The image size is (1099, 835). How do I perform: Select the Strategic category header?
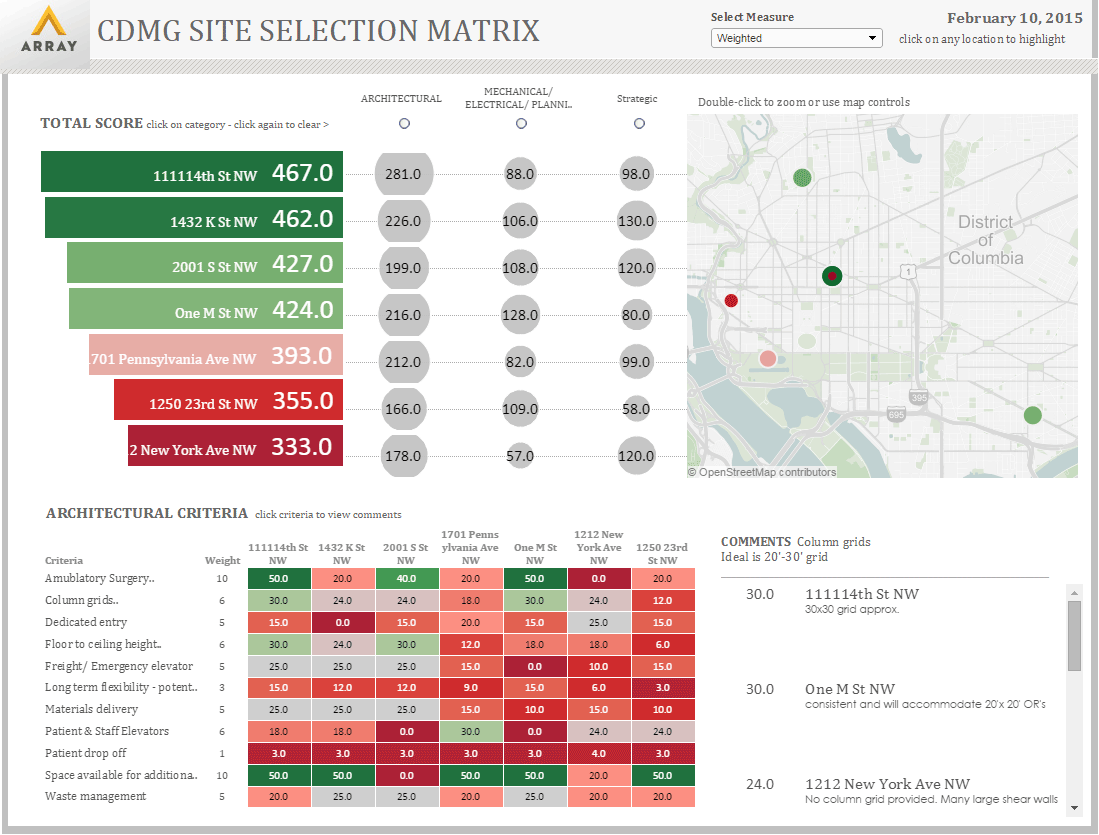pos(637,98)
